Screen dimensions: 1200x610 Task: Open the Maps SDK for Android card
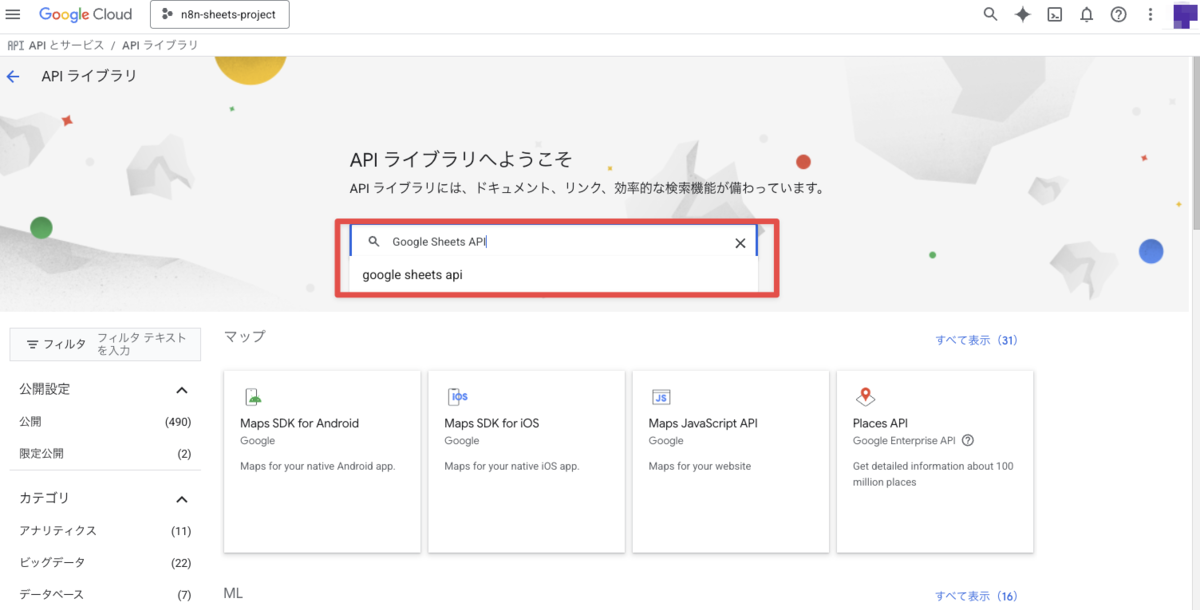[322, 461]
